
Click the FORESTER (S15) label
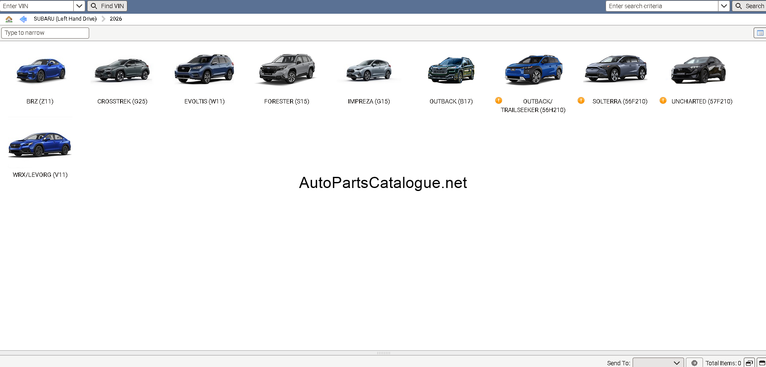point(287,102)
